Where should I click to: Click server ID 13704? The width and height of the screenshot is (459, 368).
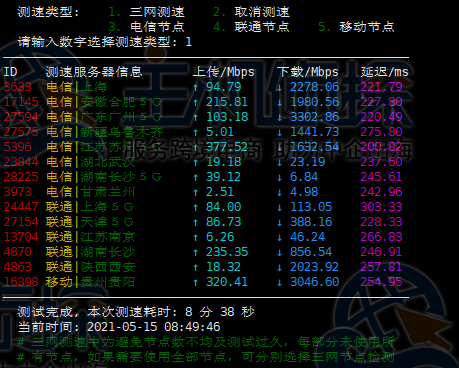(x=21, y=237)
